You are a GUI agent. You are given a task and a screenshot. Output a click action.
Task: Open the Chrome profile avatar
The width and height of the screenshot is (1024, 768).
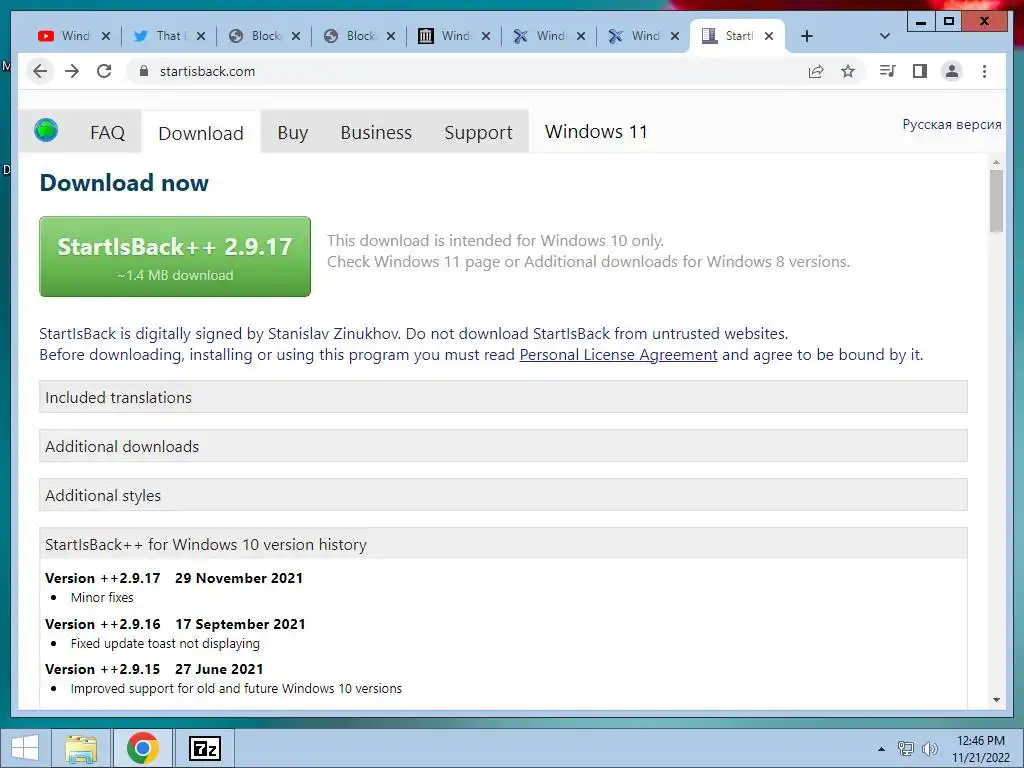(952, 71)
